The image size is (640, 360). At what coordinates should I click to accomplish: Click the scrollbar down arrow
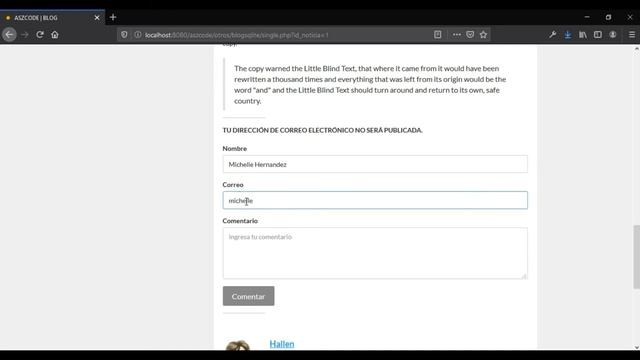tap(636, 347)
